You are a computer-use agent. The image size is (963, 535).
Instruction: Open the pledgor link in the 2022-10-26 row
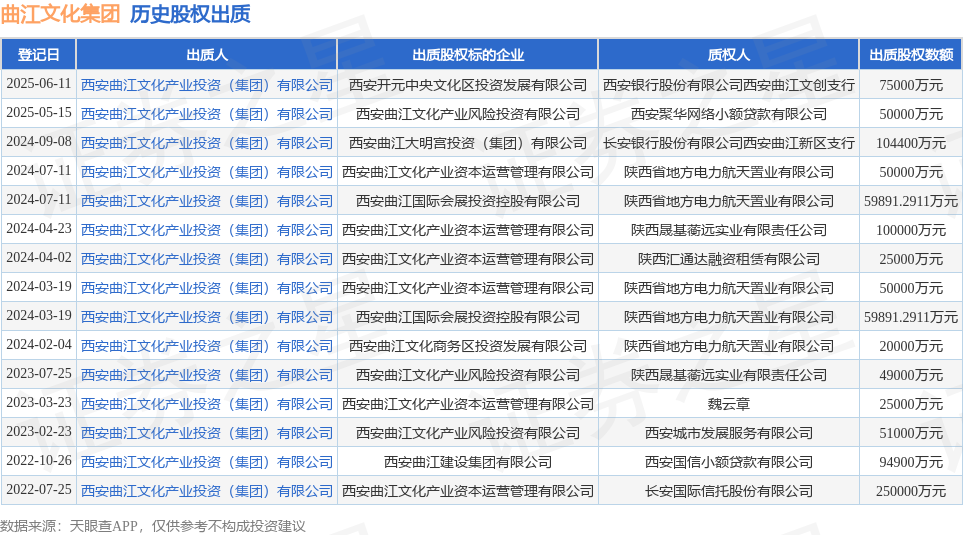pos(207,462)
